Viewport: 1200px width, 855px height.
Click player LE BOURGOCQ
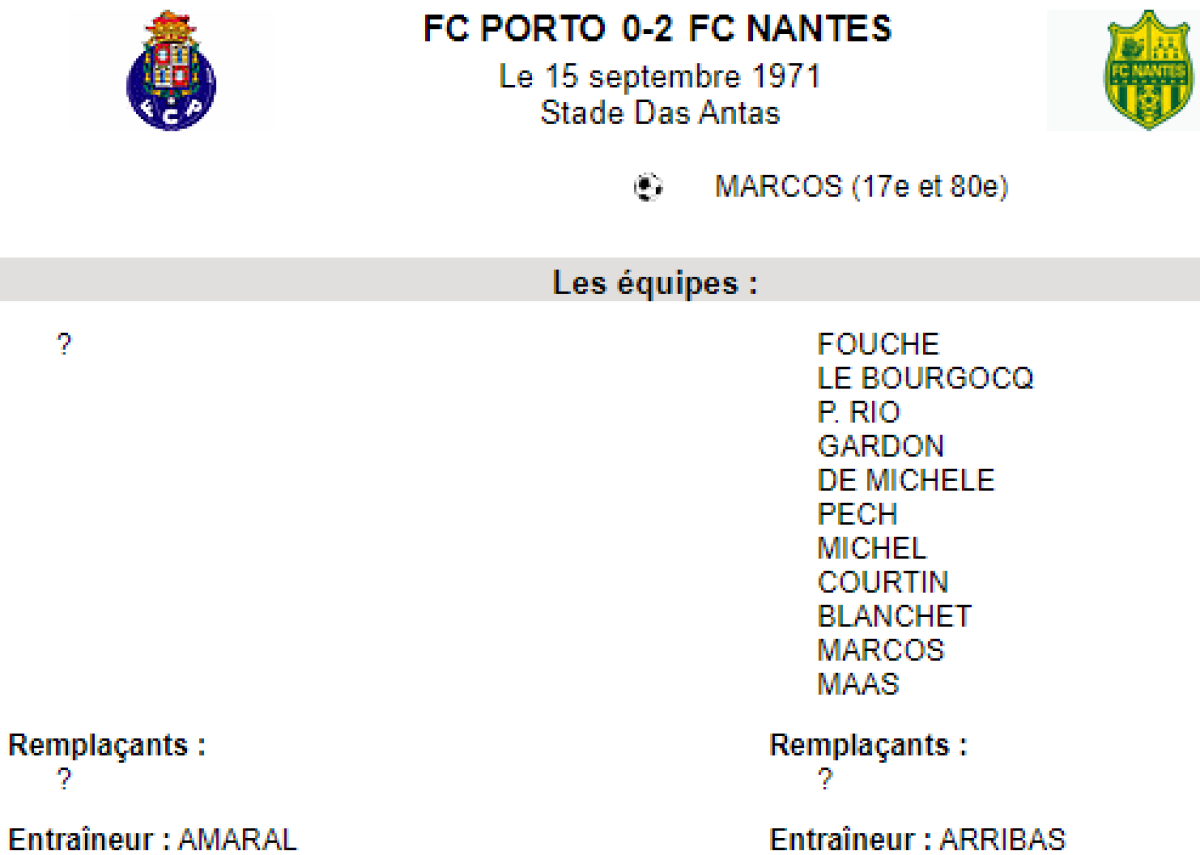[925, 378]
